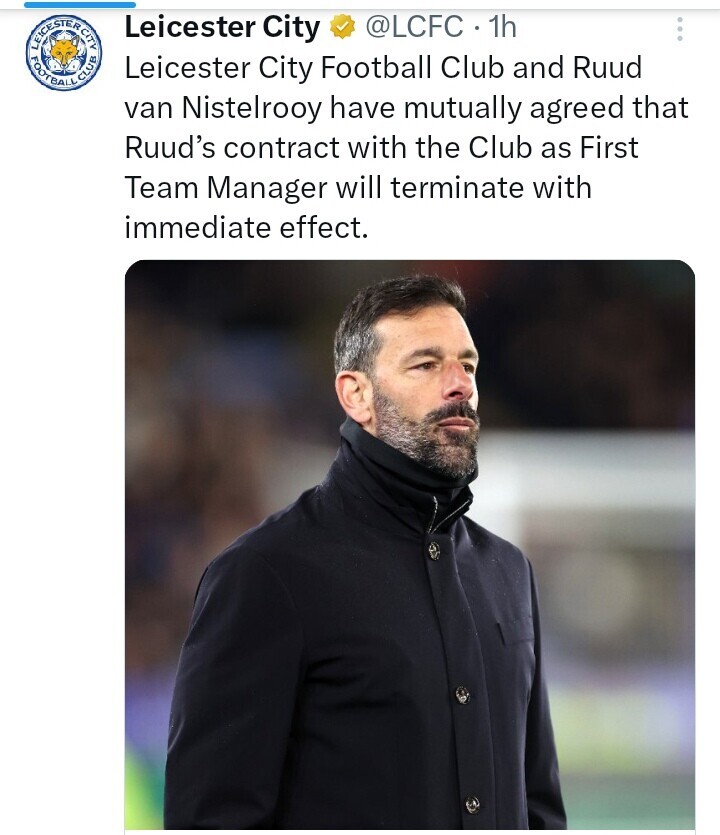Open the @LCFC handle link
Image resolution: width=720 pixels, height=835 pixels.
coord(414,27)
